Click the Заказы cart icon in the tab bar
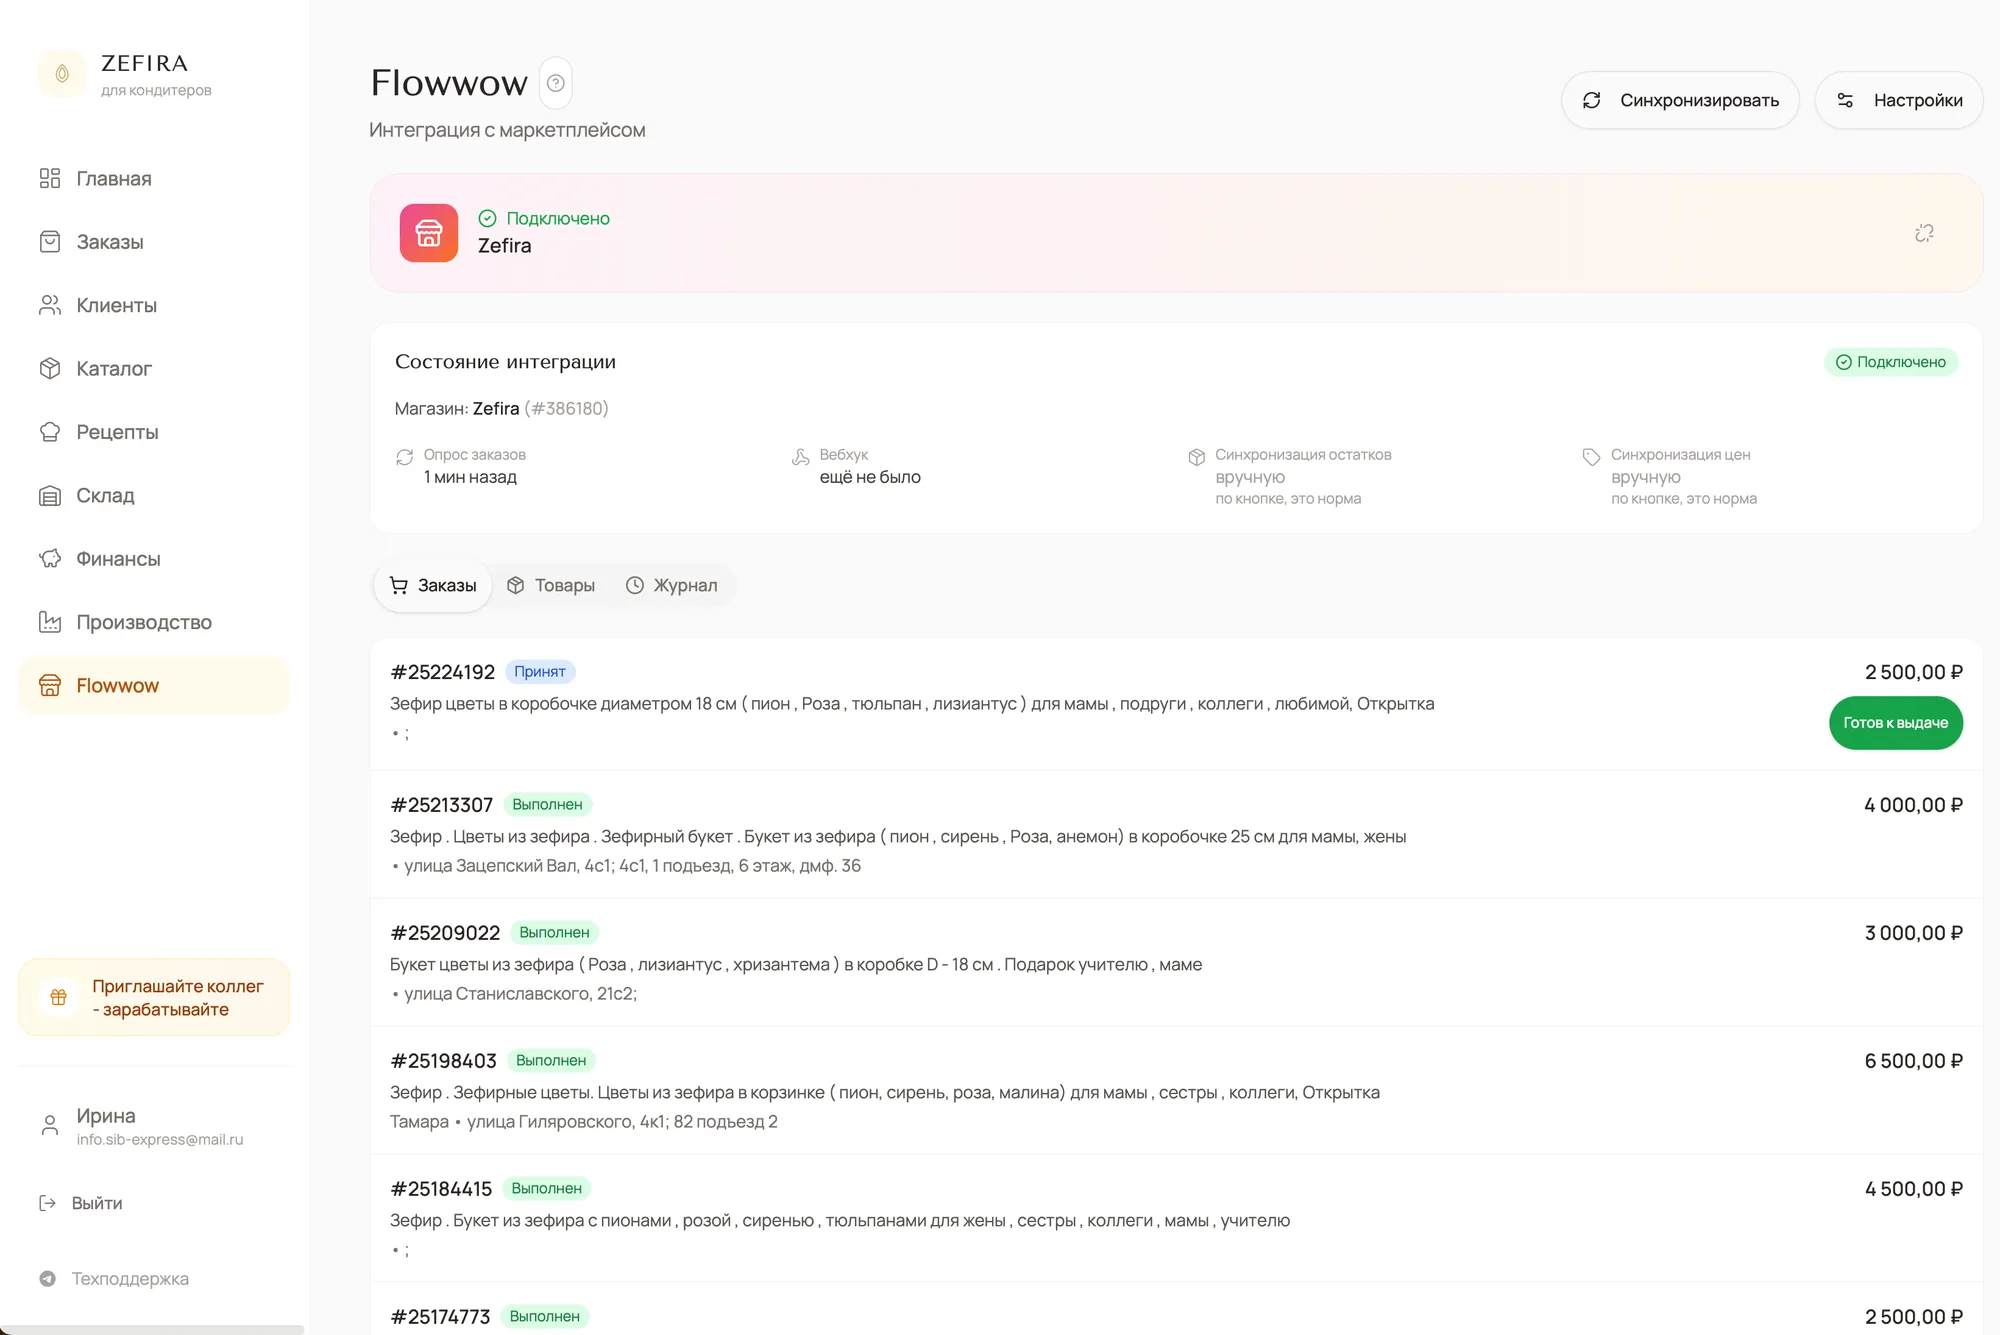The height and width of the screenshot is (1335, 2000). coord(399,586)
